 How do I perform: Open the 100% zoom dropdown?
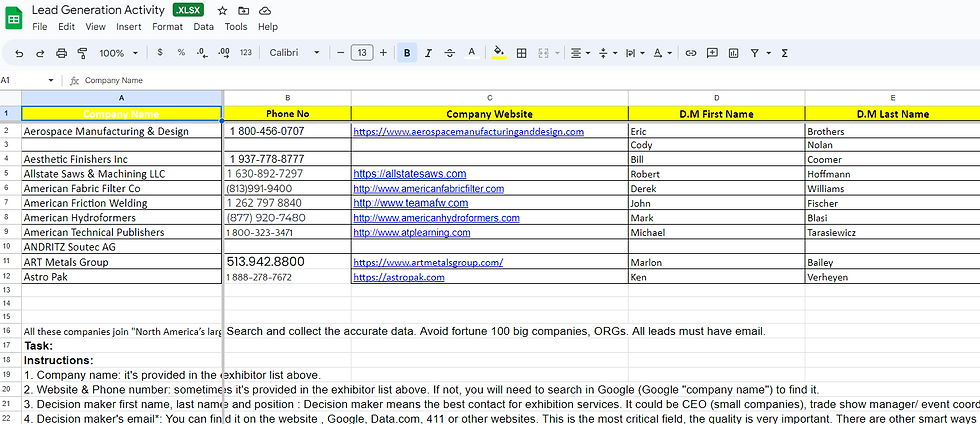[x=119, y=53]
